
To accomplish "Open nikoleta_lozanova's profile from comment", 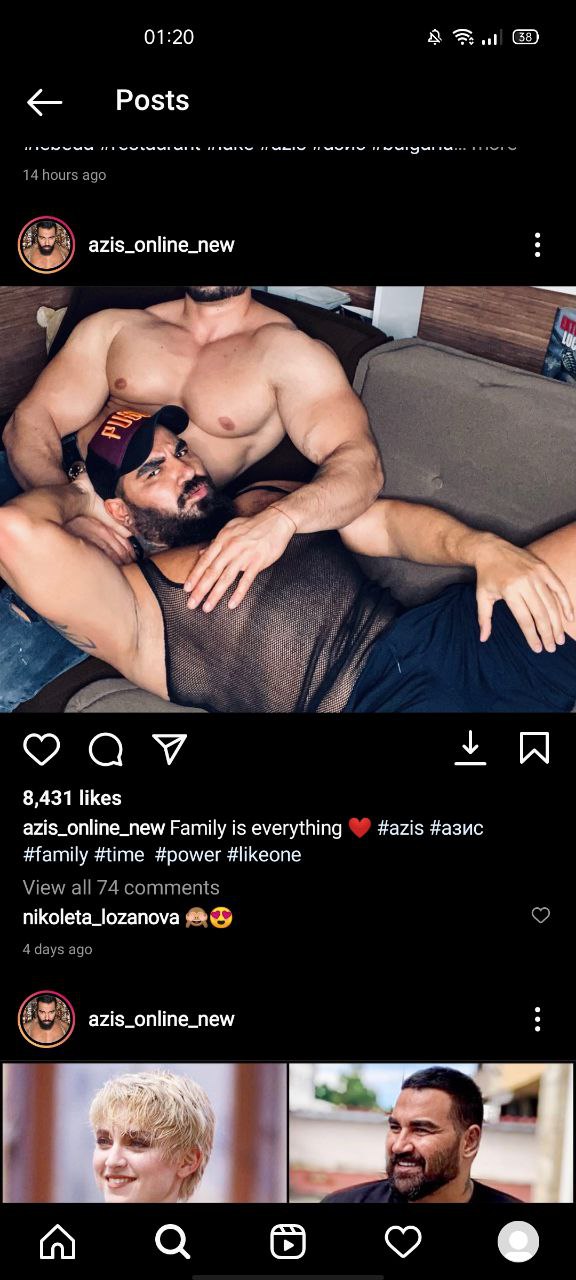I will click(x=101, y=917).
